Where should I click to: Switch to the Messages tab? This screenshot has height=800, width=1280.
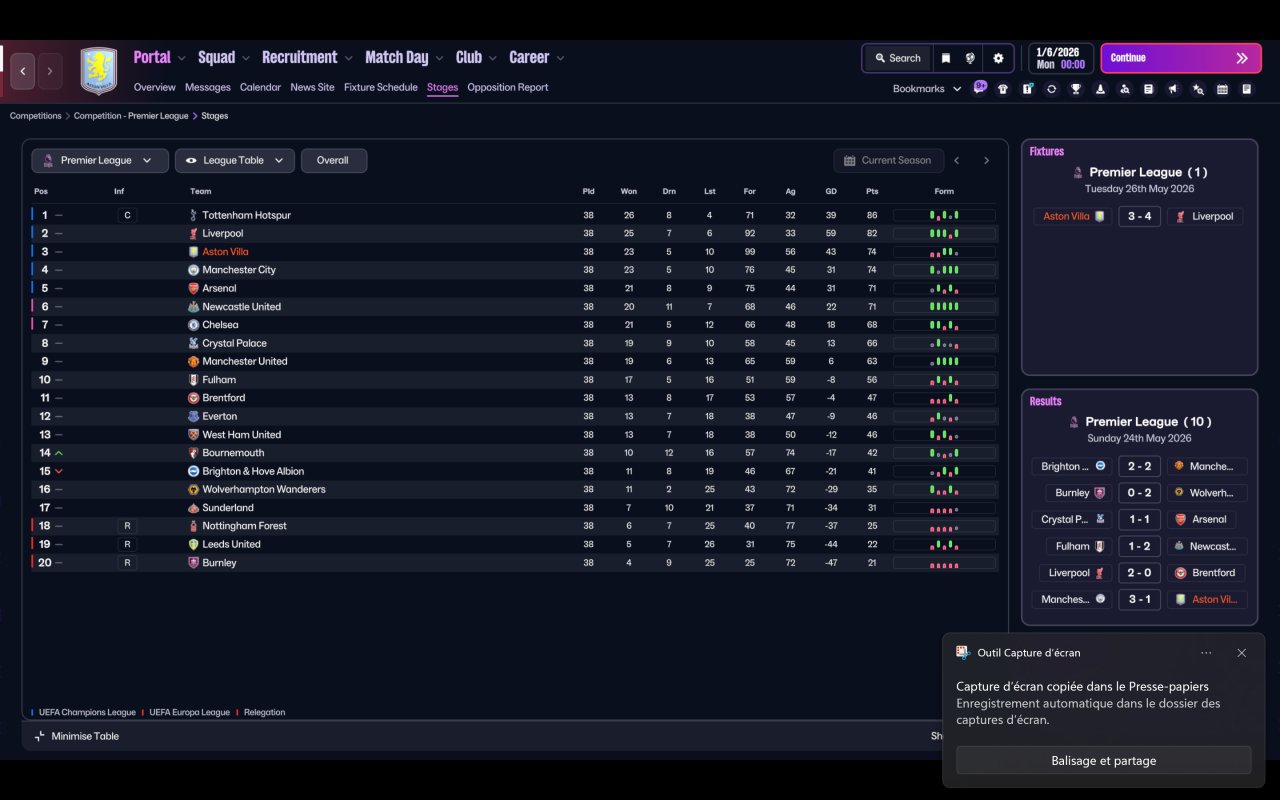pyautogui.click(x=208, y=87)
